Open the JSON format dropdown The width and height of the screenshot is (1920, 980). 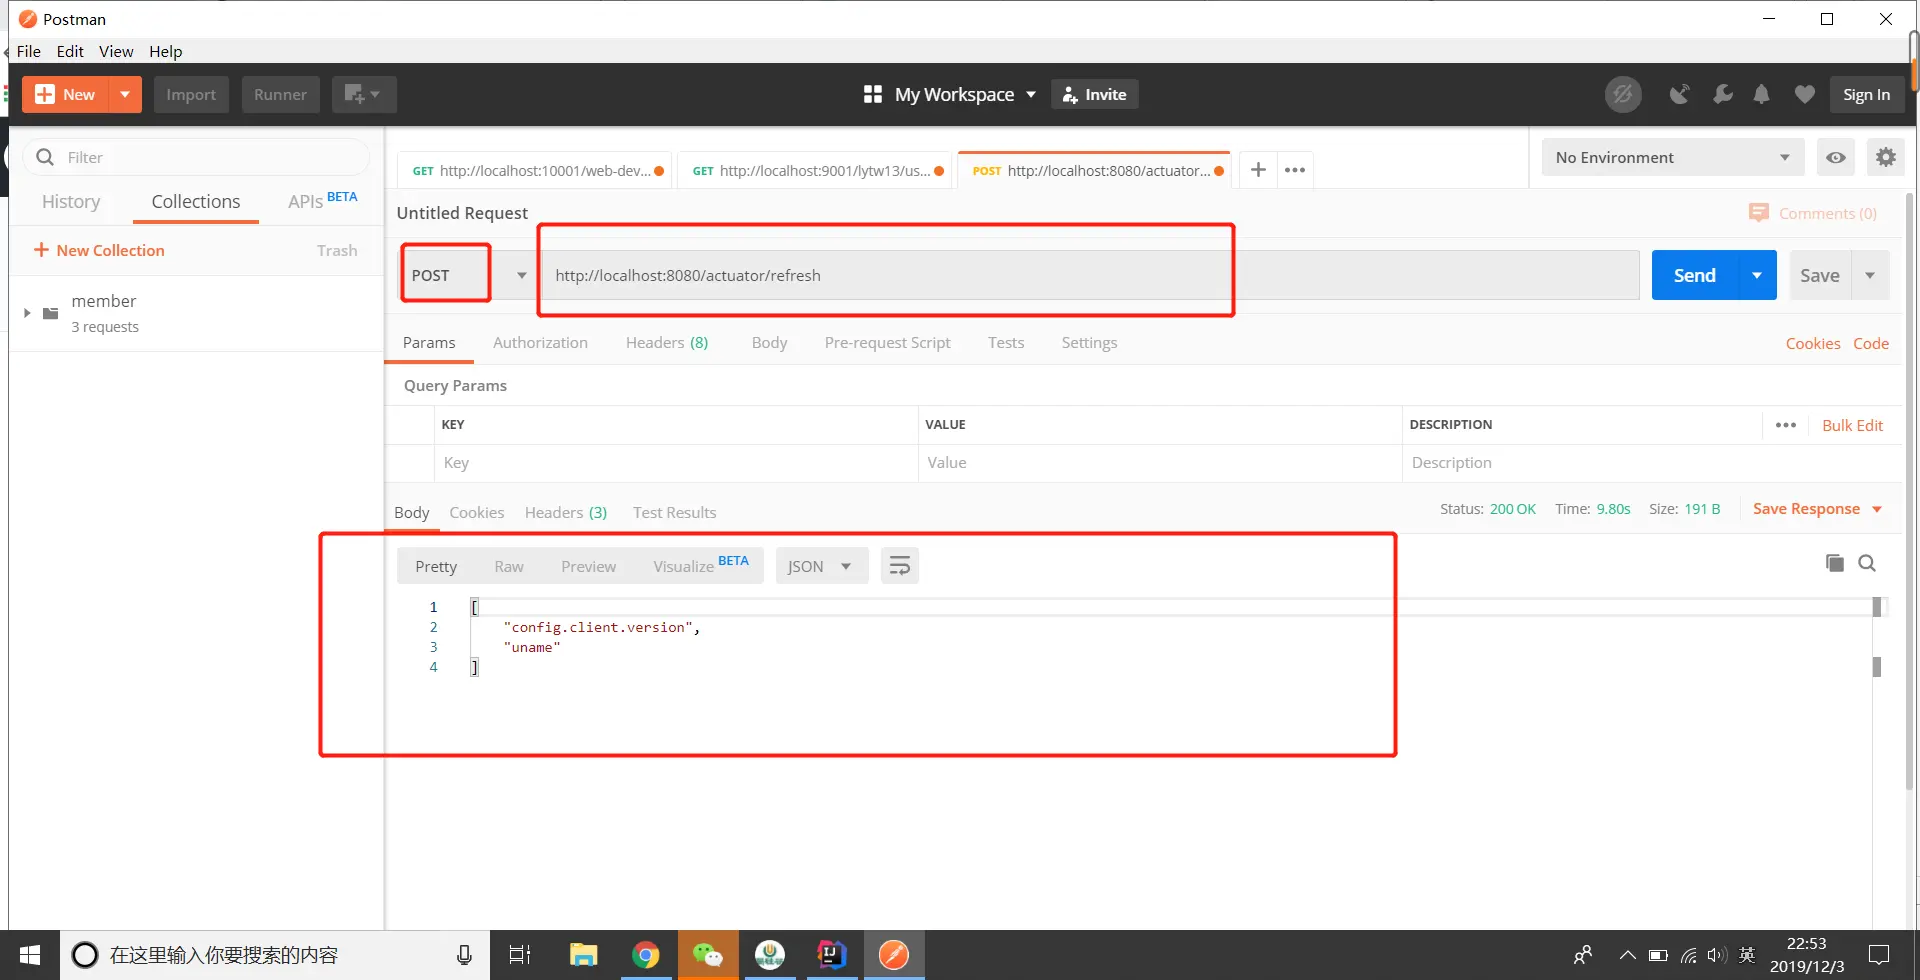821,565
